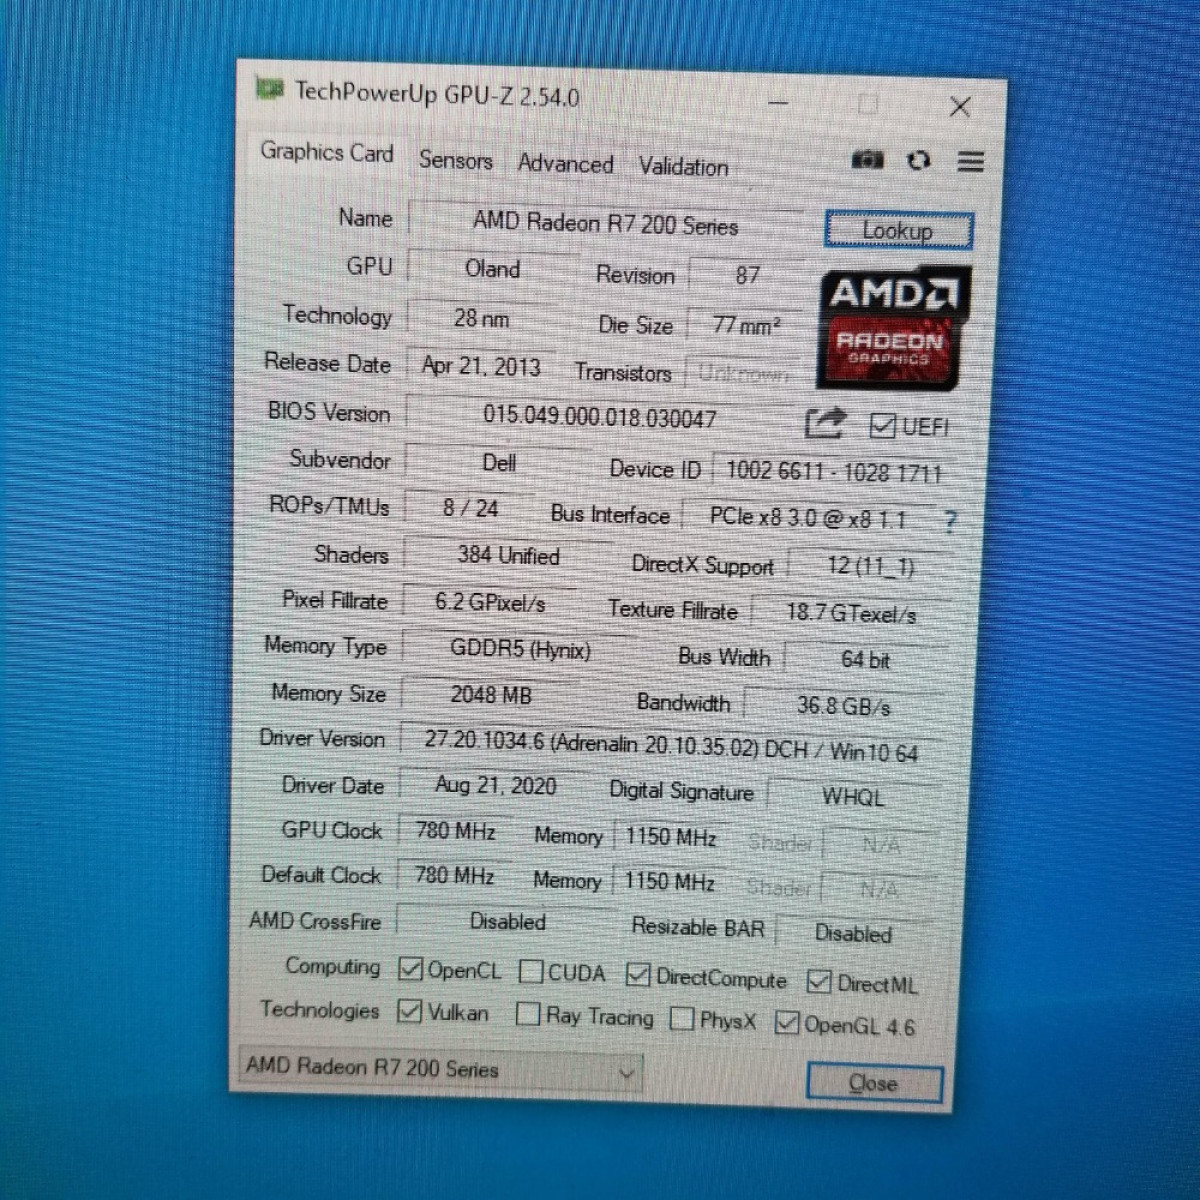The image size is (1200, 1200).
Task: Open the AMD Radeon R7 200 Series dropdown
Action: tap(440, 1069)
